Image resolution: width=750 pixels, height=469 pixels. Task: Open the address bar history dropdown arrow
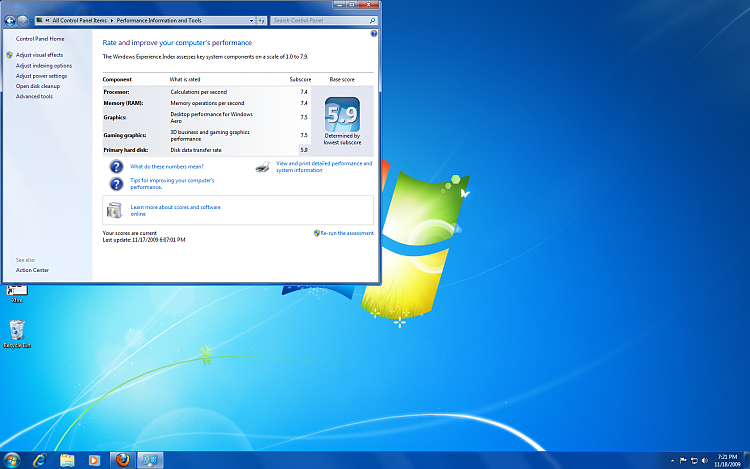pos(252,21)
